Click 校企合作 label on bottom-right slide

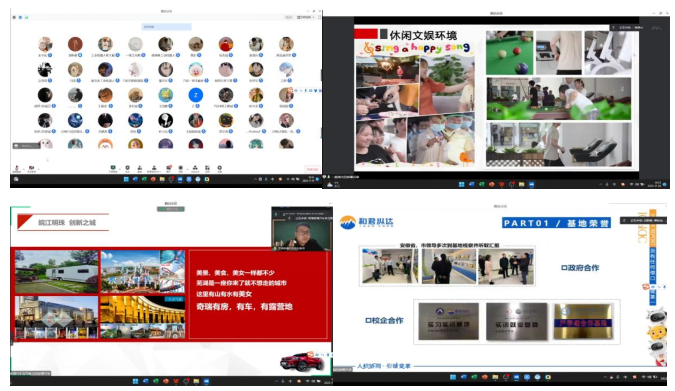pos(384,320)
